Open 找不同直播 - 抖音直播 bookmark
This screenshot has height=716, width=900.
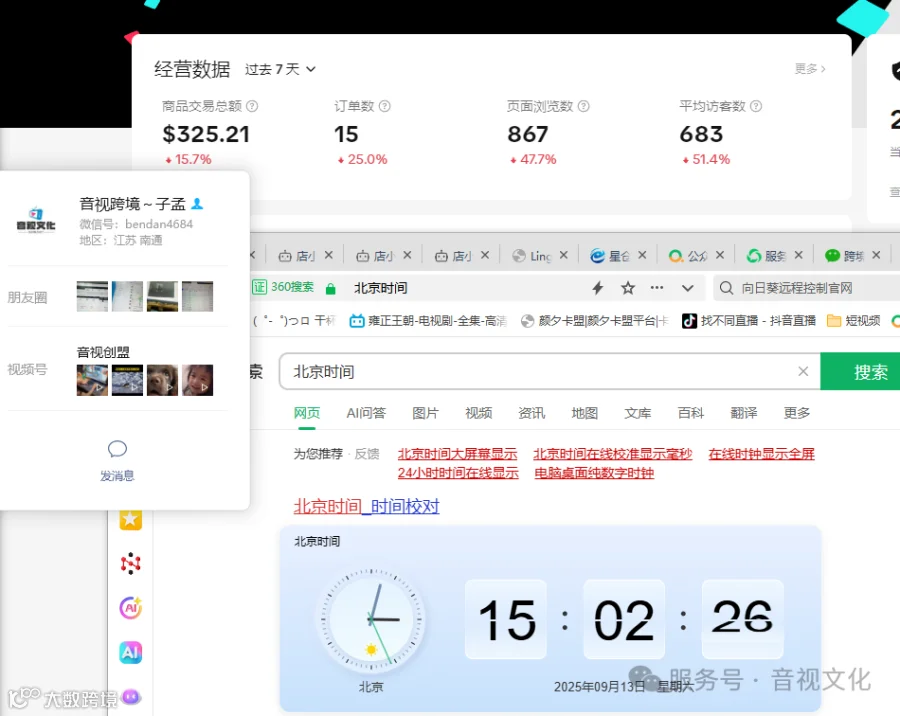point(749,320)
